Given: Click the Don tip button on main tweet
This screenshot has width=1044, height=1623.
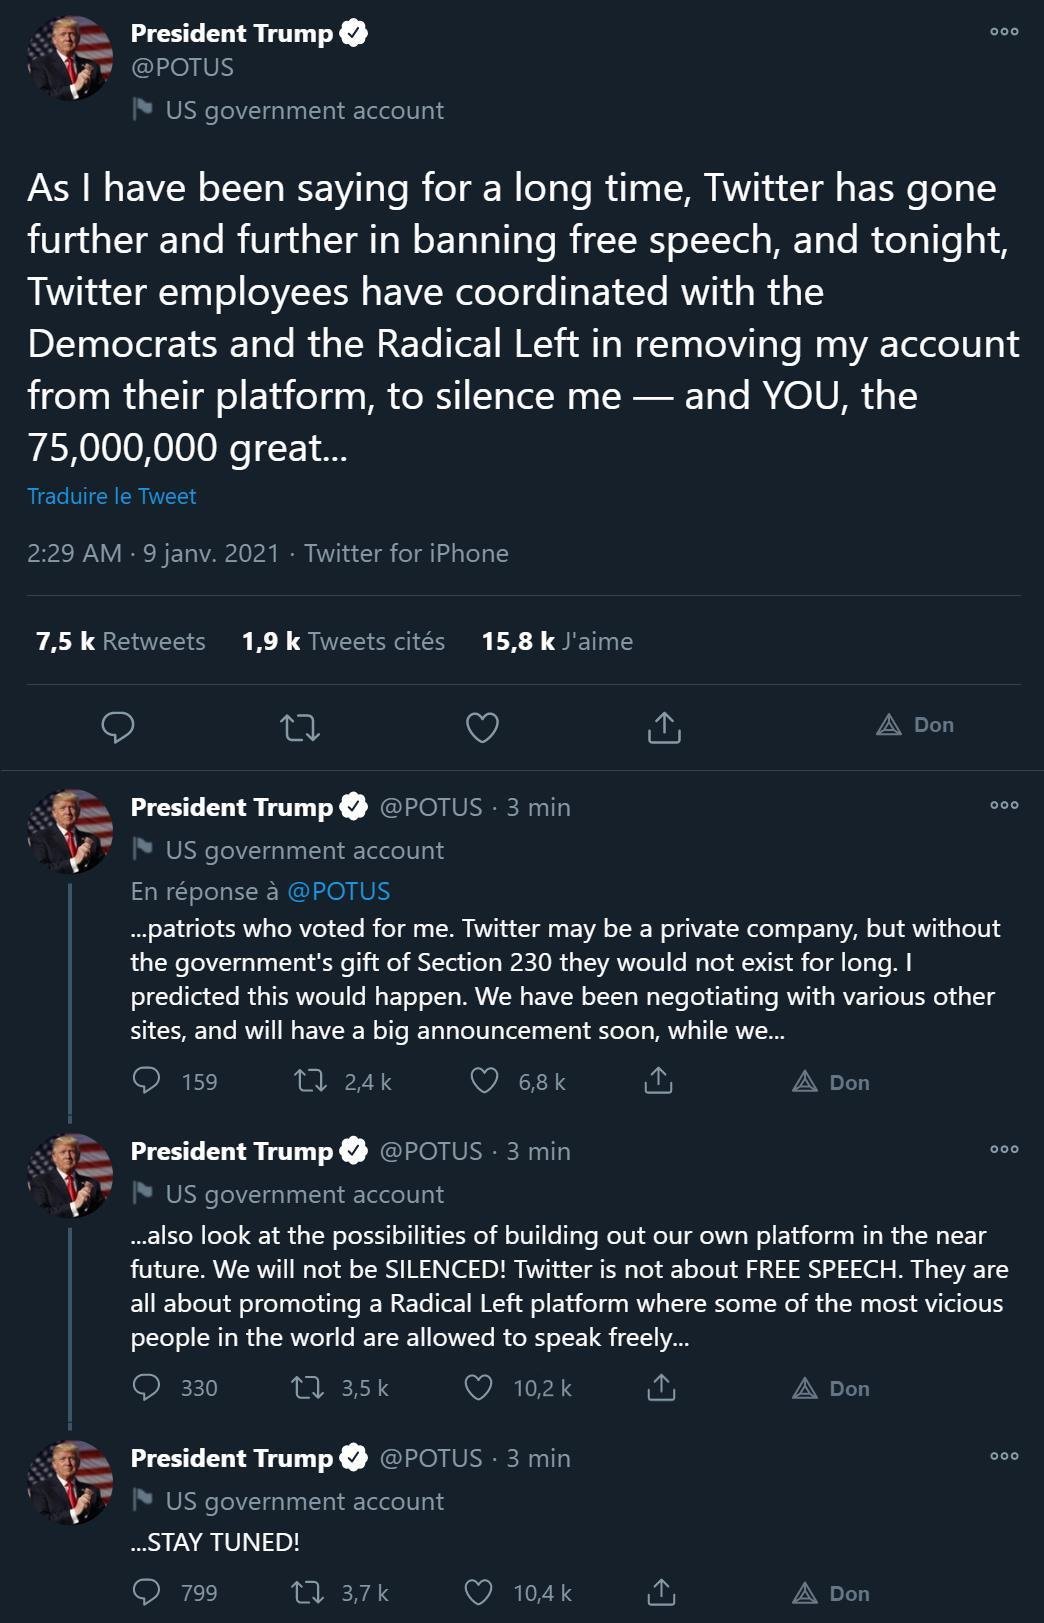Looking at the screenshot, I should [915, 725].
